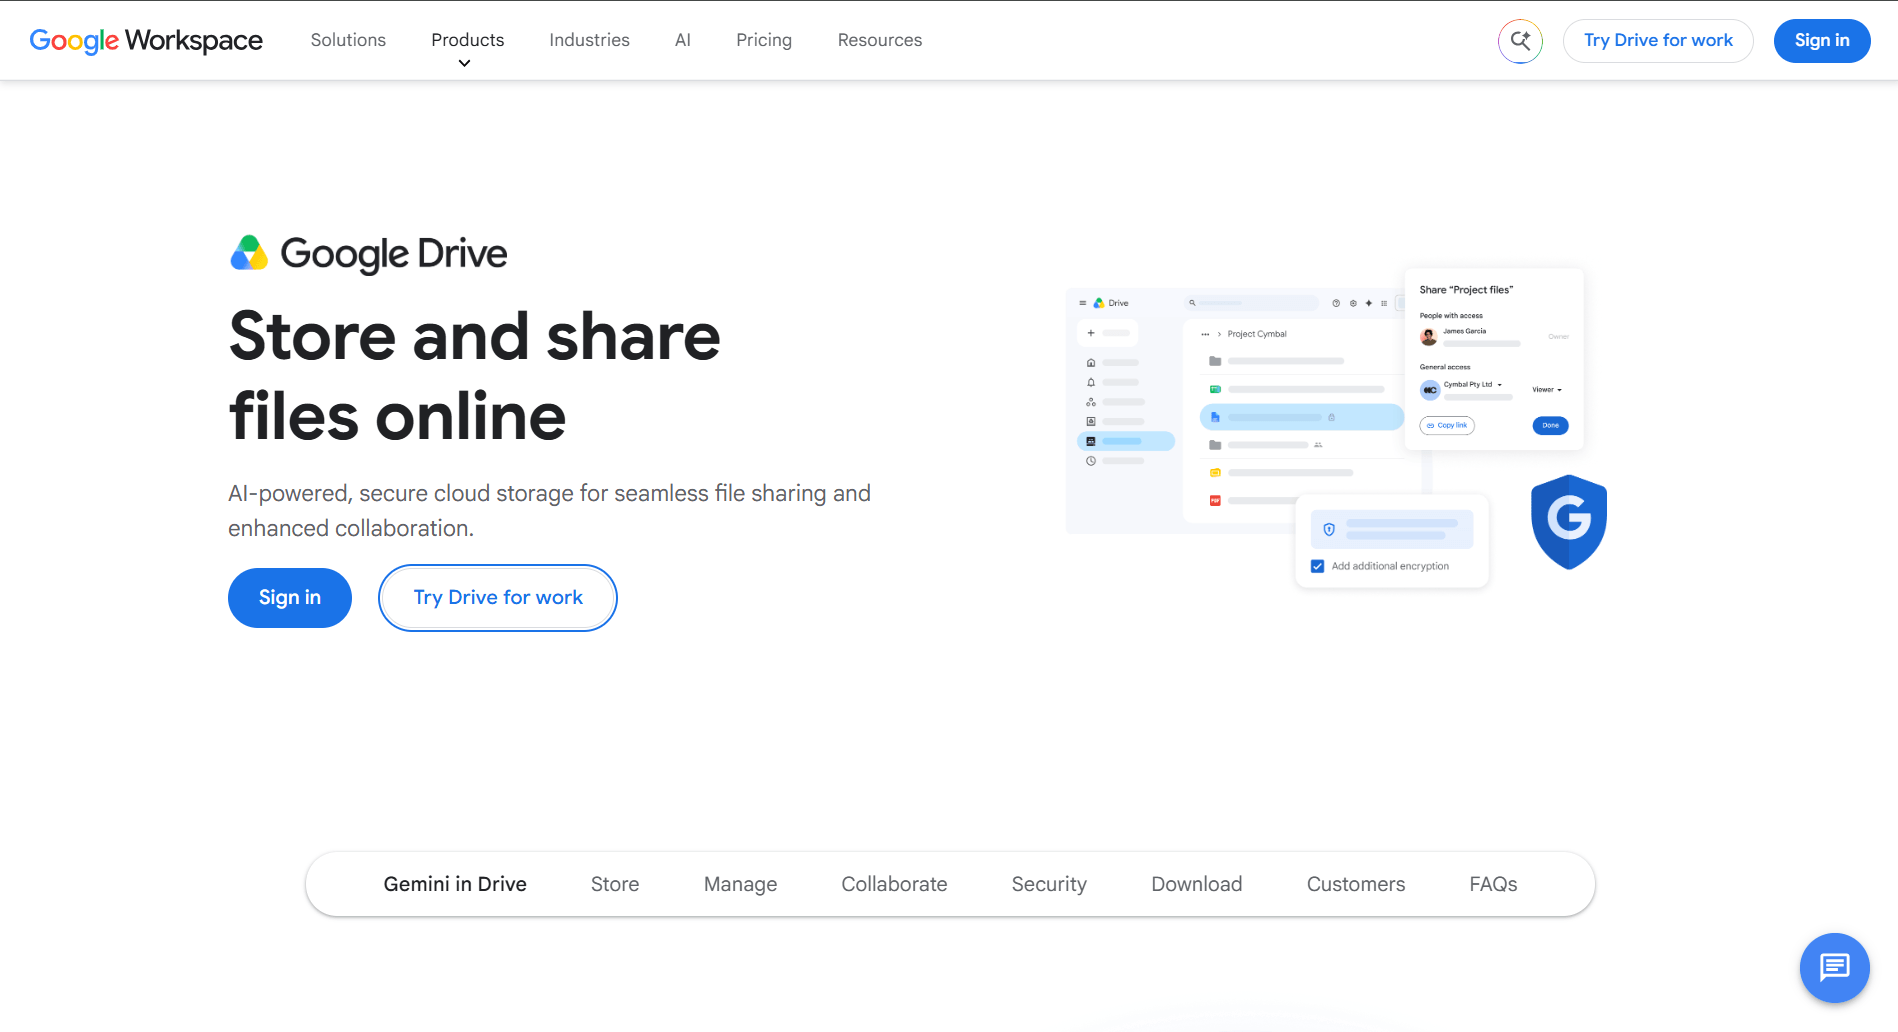
Task: Click the 'AI-powered, secure cloud storage' description text
Action: [549, 511]
